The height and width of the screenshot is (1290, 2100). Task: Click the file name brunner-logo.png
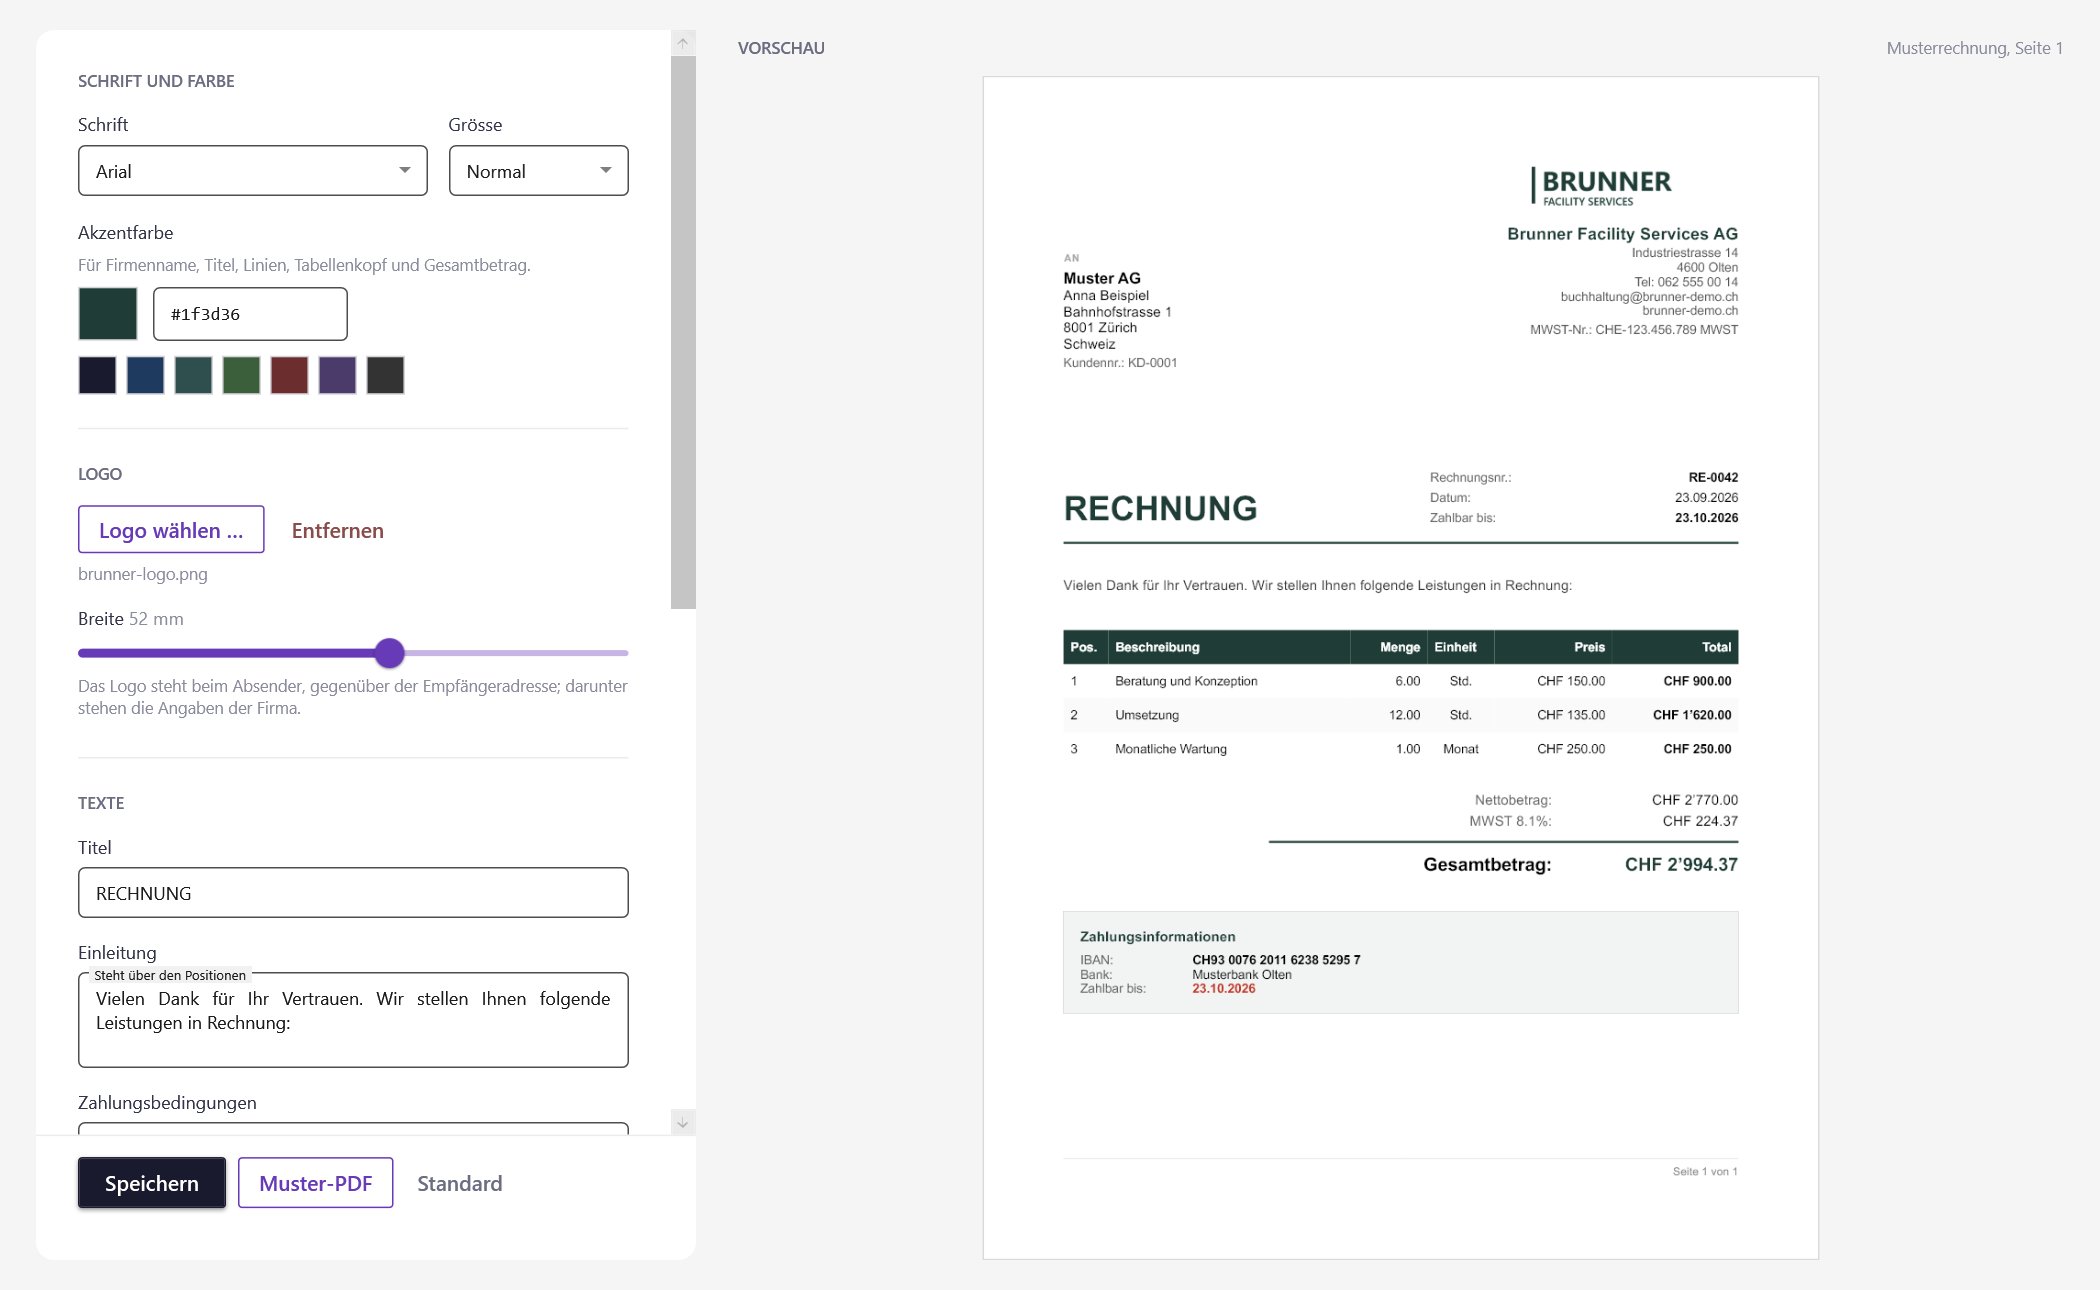tap(143, 574)
